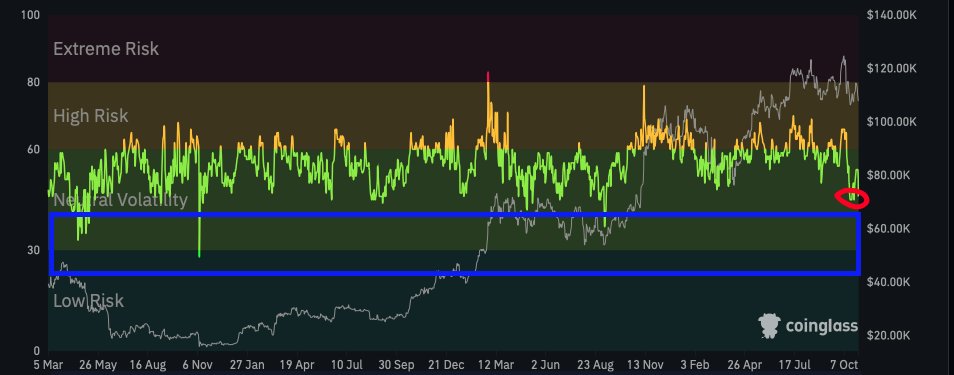Screen dimensions: 954x375
Task: Click the $60.00K price axis label
Action: tap(888, 229)
